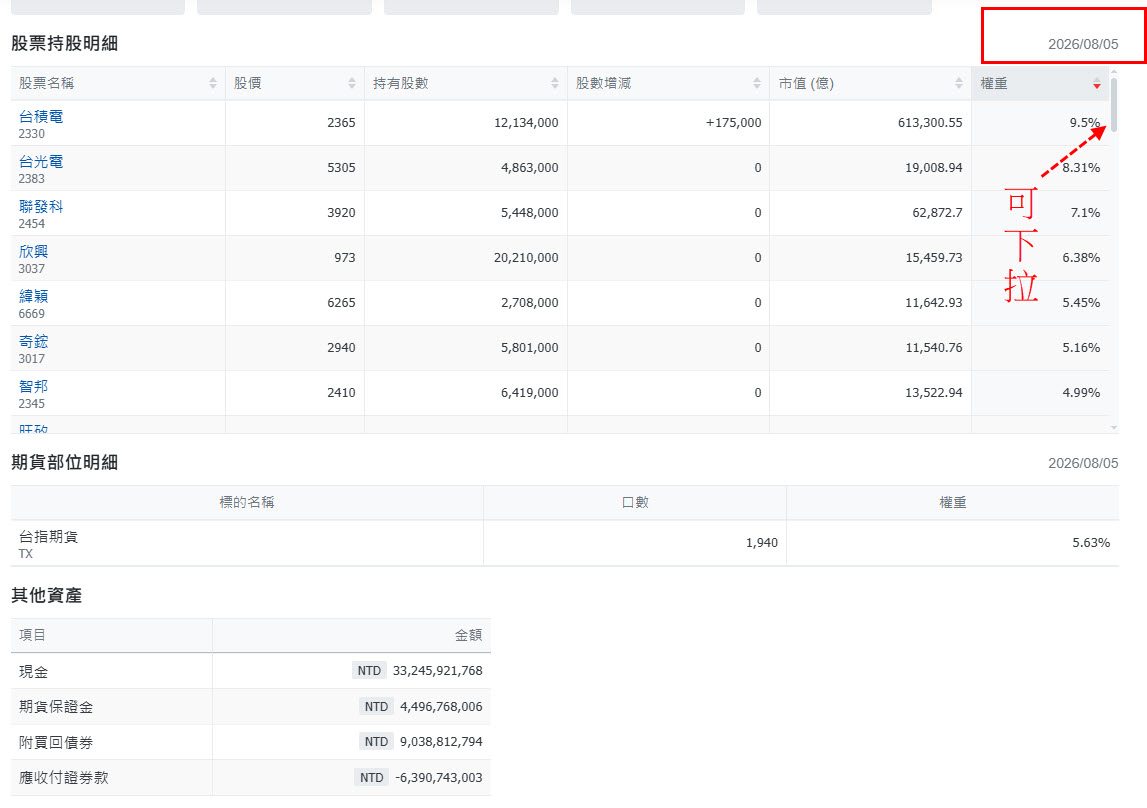The width and height of the screenshot is (1147, 808).
Task: Open 奇鋐 stock link
Action: [x=34, y=341]
